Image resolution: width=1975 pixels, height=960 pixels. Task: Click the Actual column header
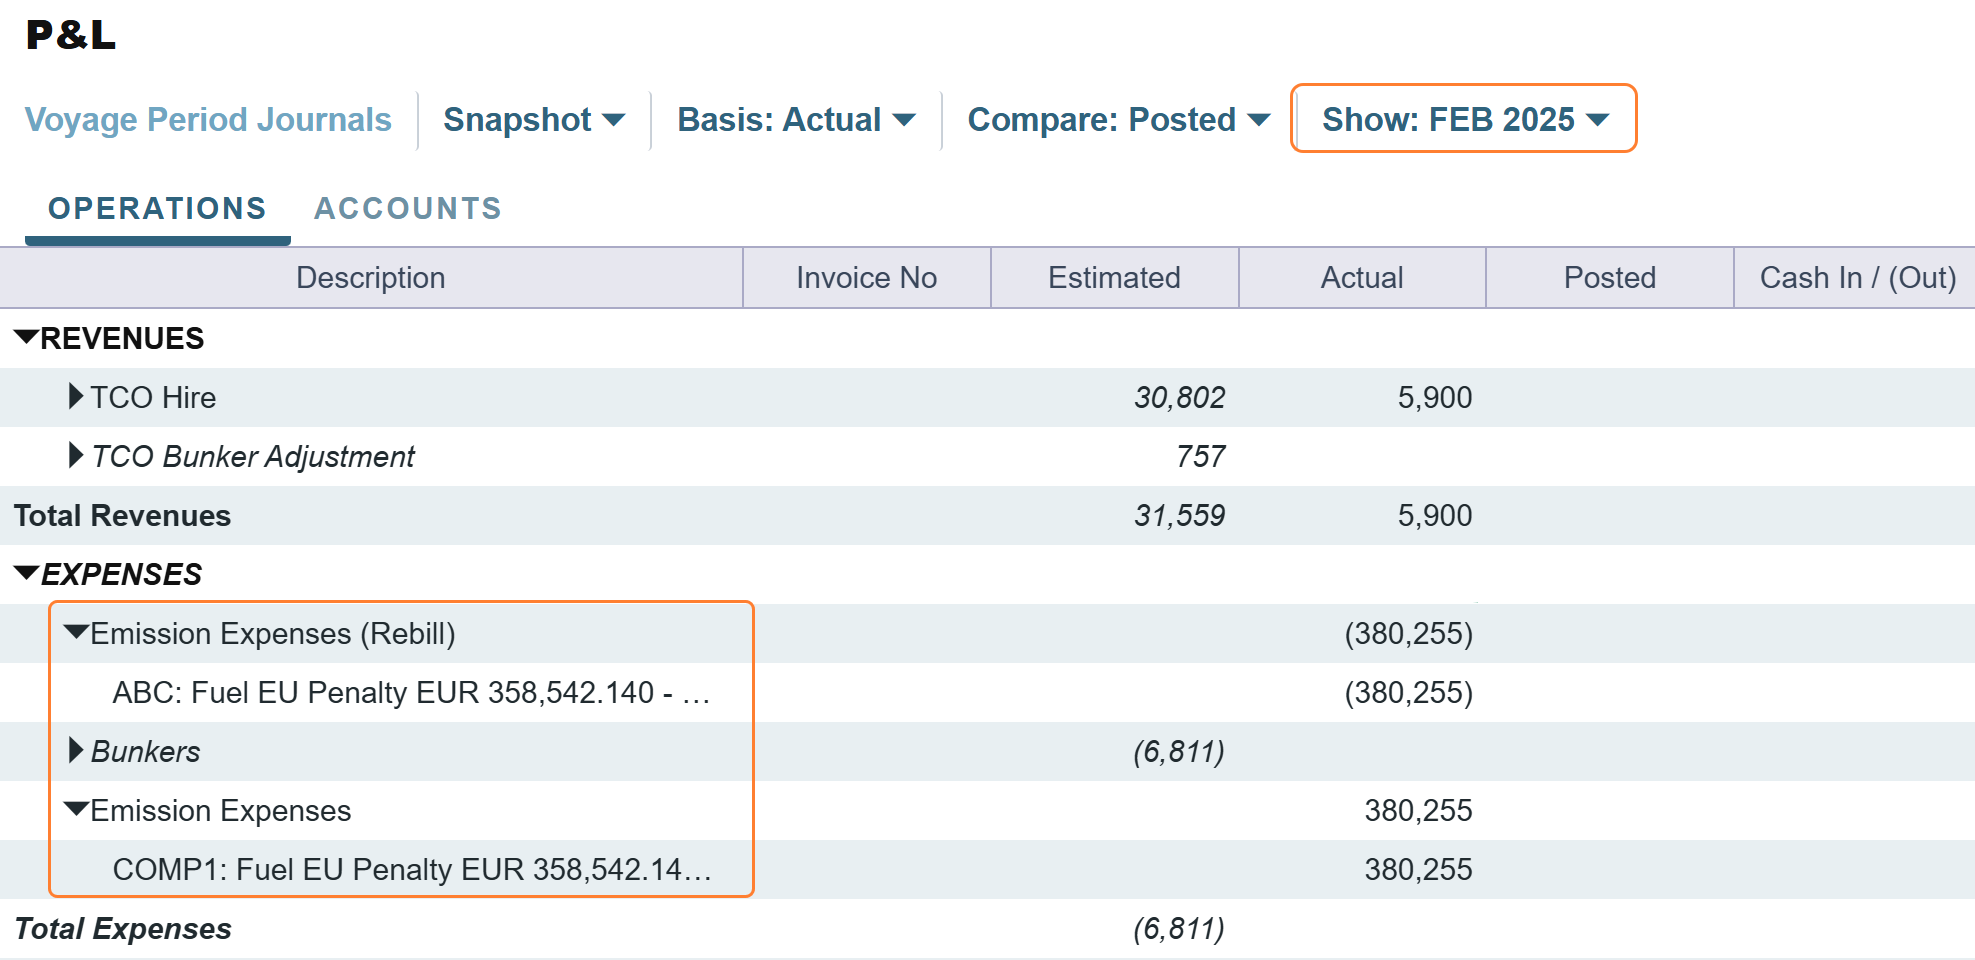[1362, 277]
